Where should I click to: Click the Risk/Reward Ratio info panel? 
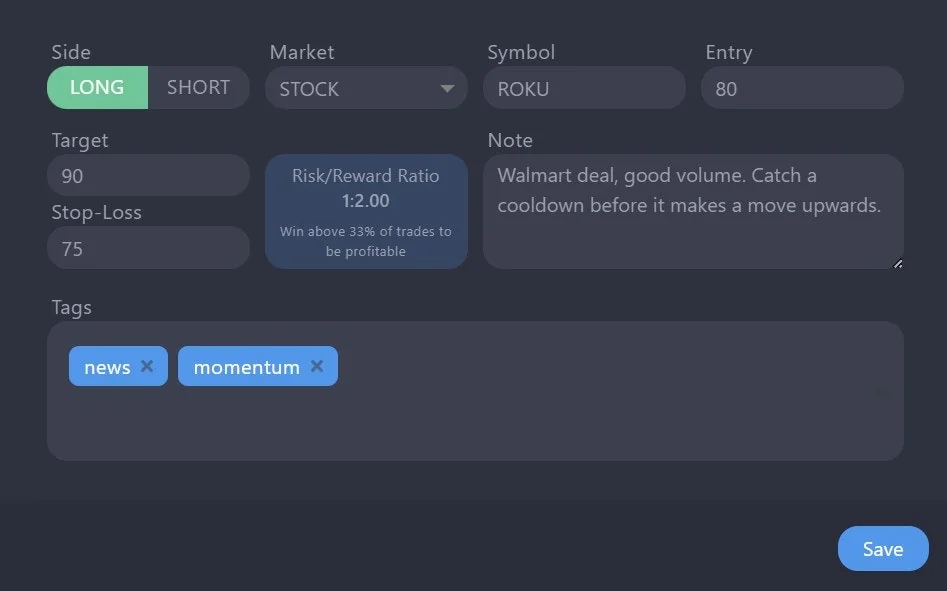pos(366,211)
